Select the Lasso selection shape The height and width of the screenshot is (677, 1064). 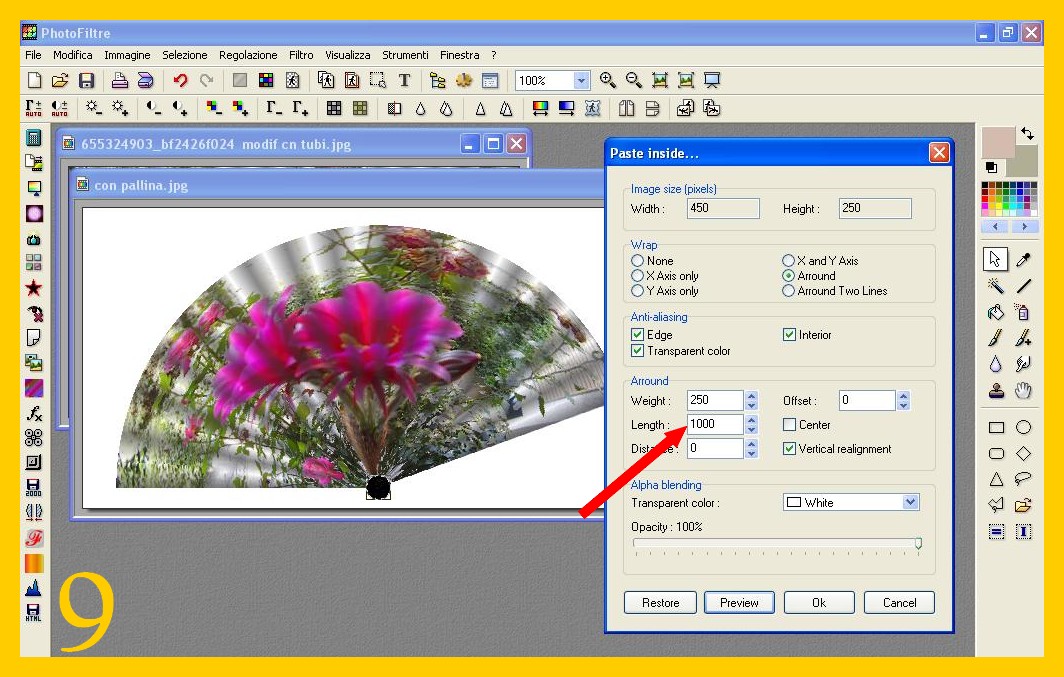tap(1023, 478)
